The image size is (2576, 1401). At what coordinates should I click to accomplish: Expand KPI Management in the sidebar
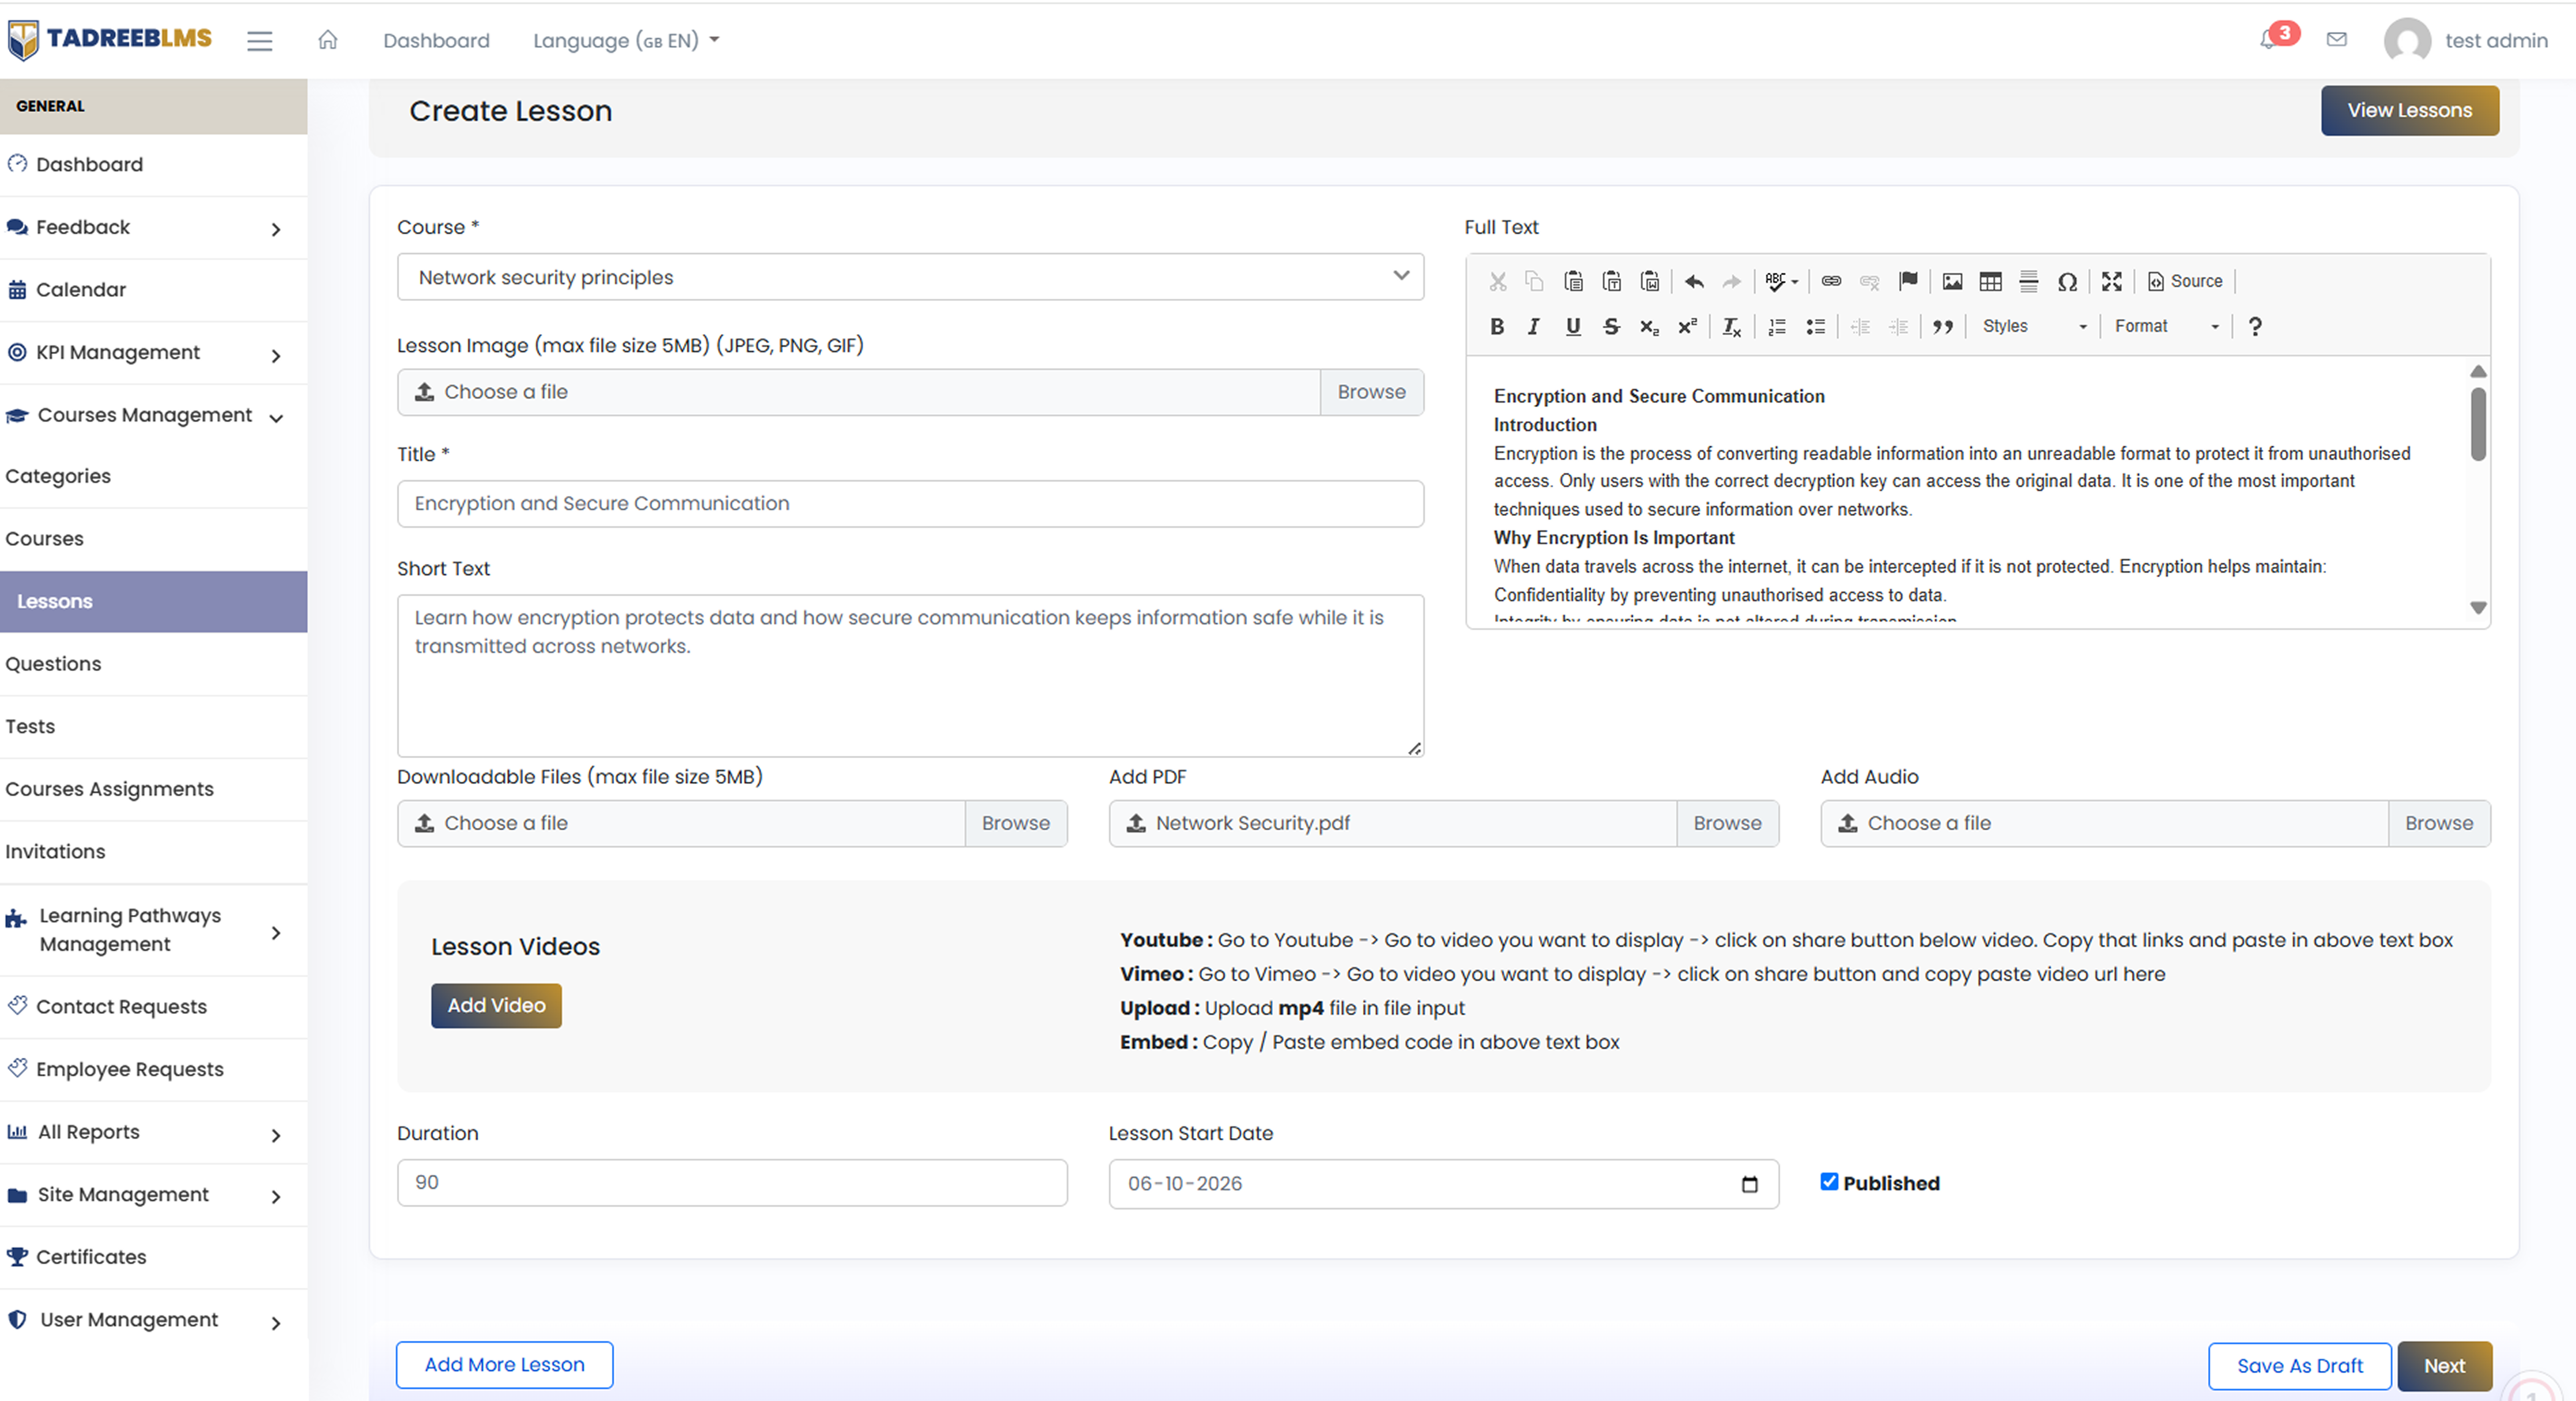click(153, 353)
